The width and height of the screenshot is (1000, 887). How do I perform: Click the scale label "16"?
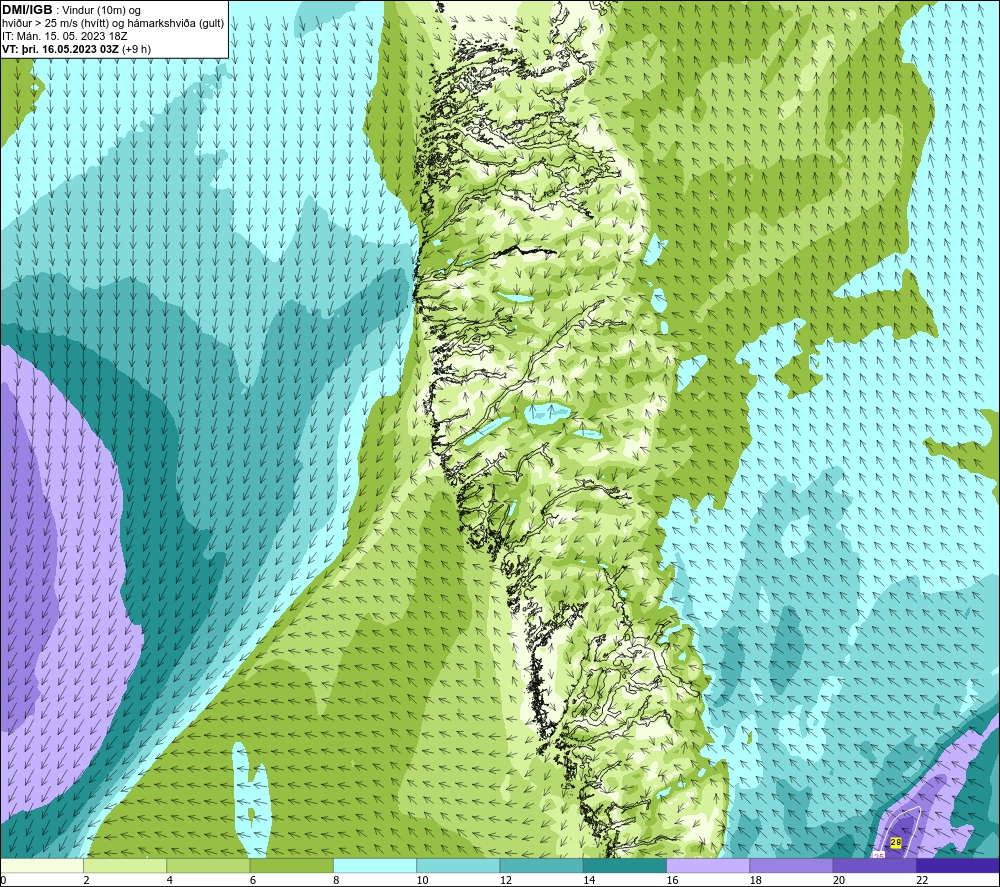click(x=673, y=880)
